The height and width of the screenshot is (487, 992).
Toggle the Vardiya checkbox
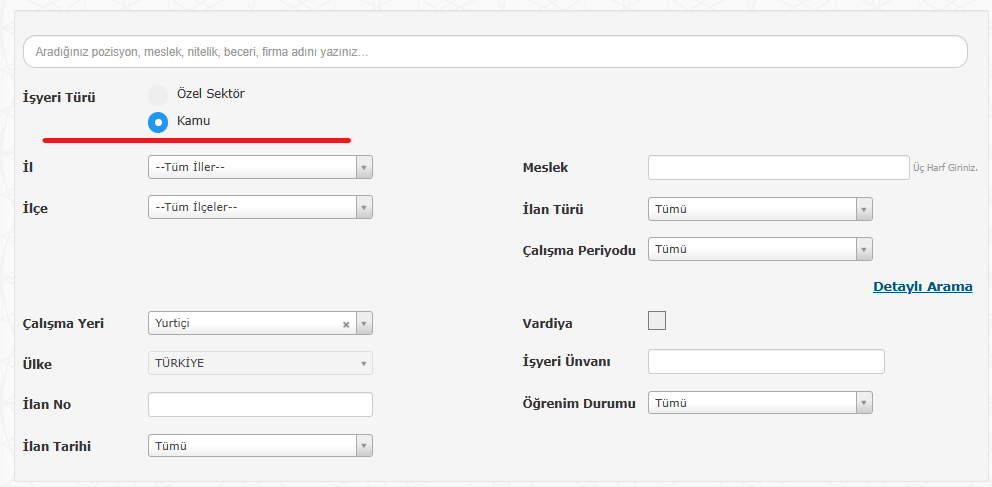(657, 321)
